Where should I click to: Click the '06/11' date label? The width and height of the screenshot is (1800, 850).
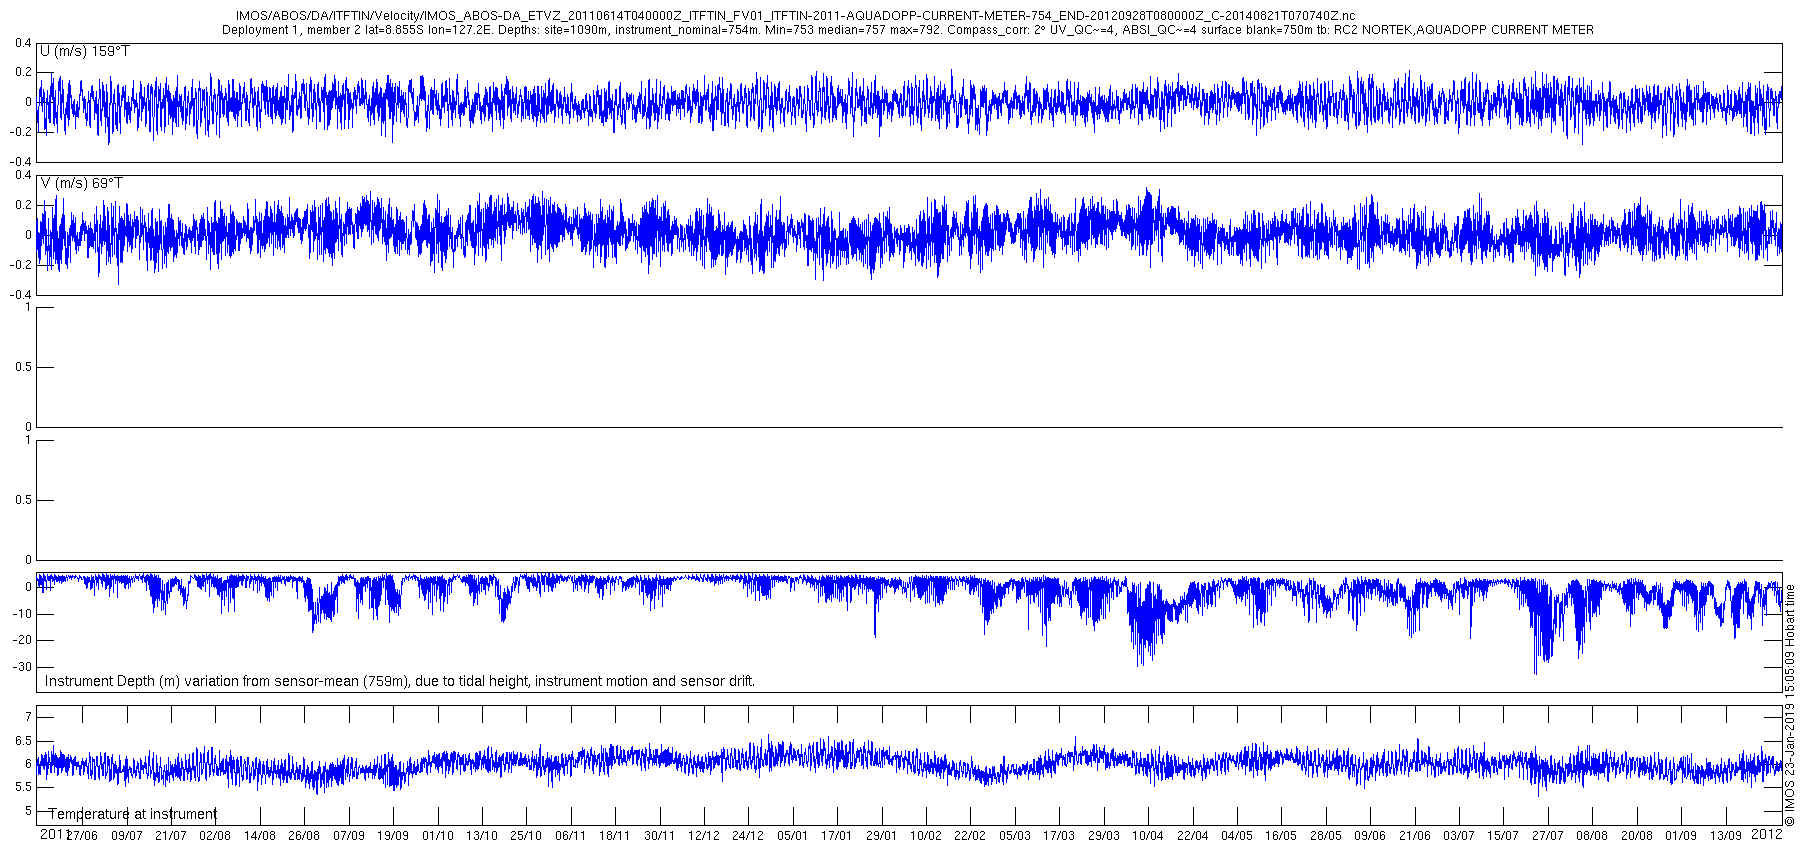tap(571, 836)
